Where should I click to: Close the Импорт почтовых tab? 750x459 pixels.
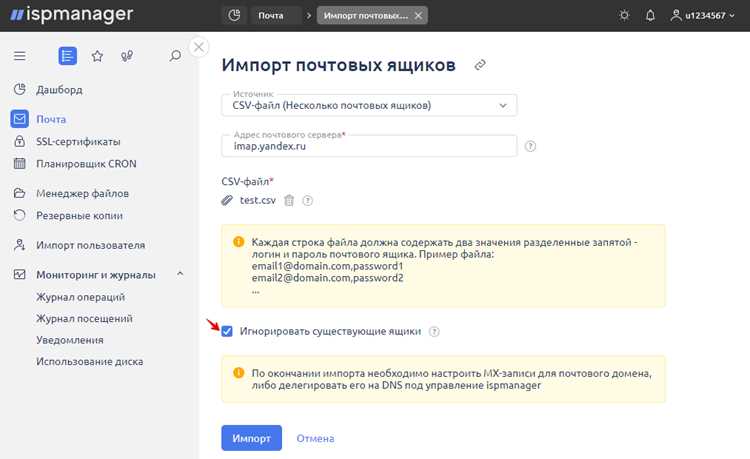418,15
